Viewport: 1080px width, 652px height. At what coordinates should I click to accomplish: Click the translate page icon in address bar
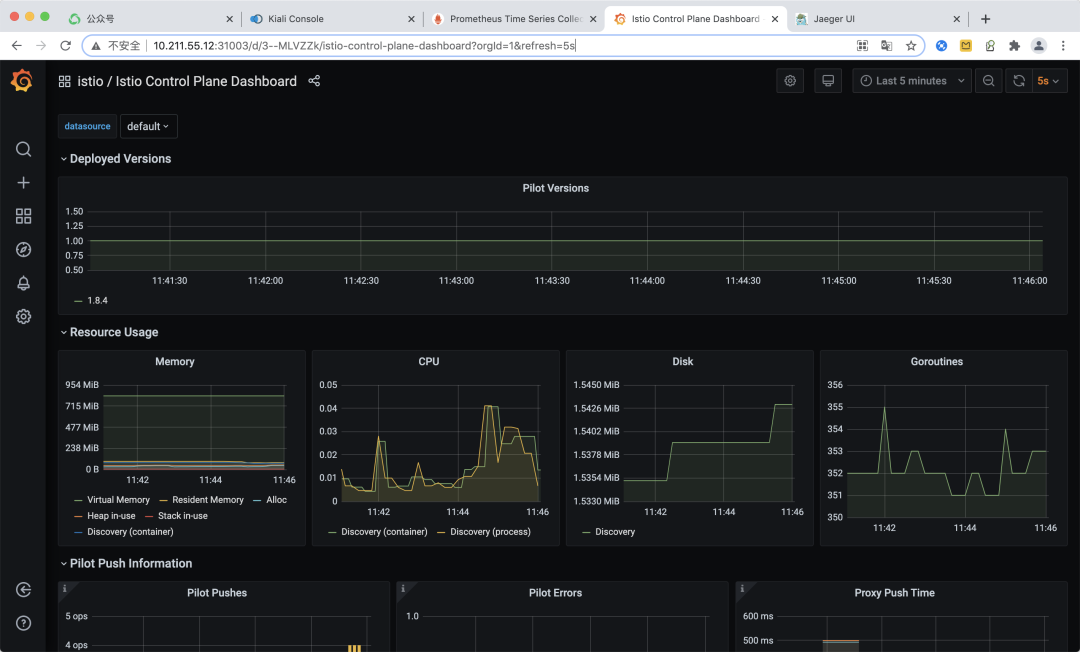pyautogui.click(x=886, y=45)
